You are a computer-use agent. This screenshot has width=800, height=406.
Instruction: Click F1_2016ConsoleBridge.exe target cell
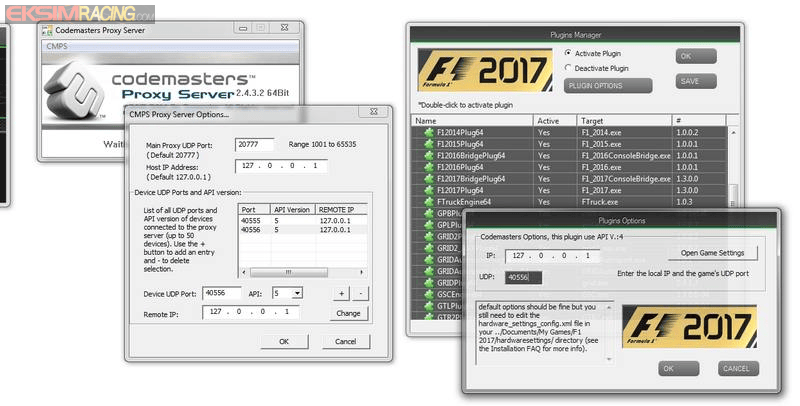coord(626,156)
